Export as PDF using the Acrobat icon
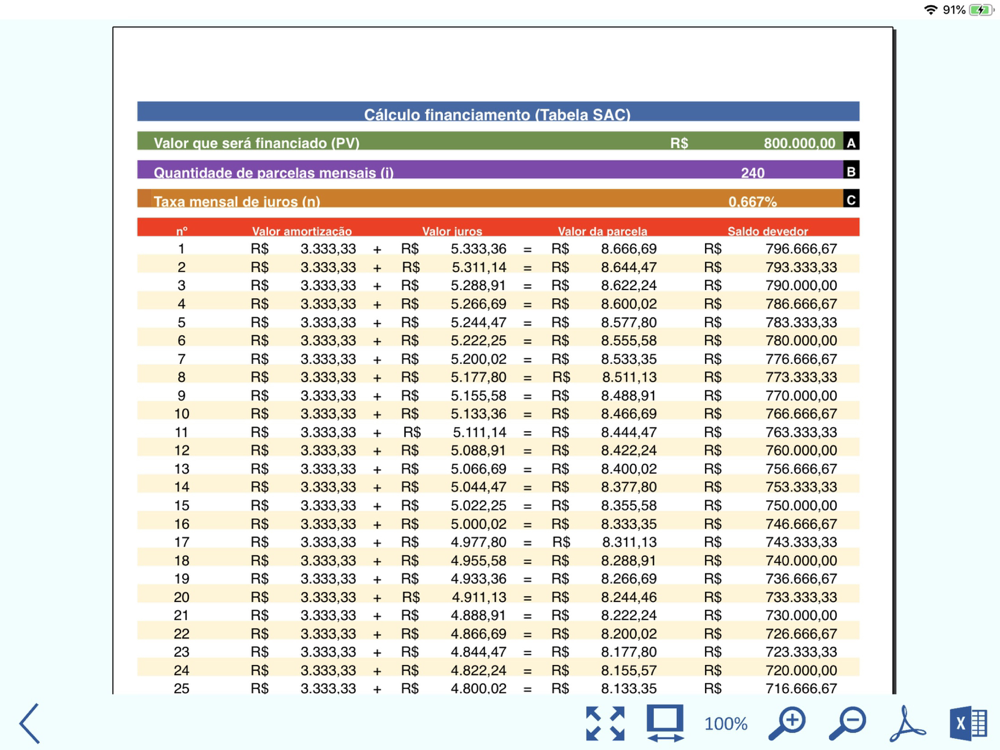This screenshot has height=750, width=1000. [x=907, y=723]
